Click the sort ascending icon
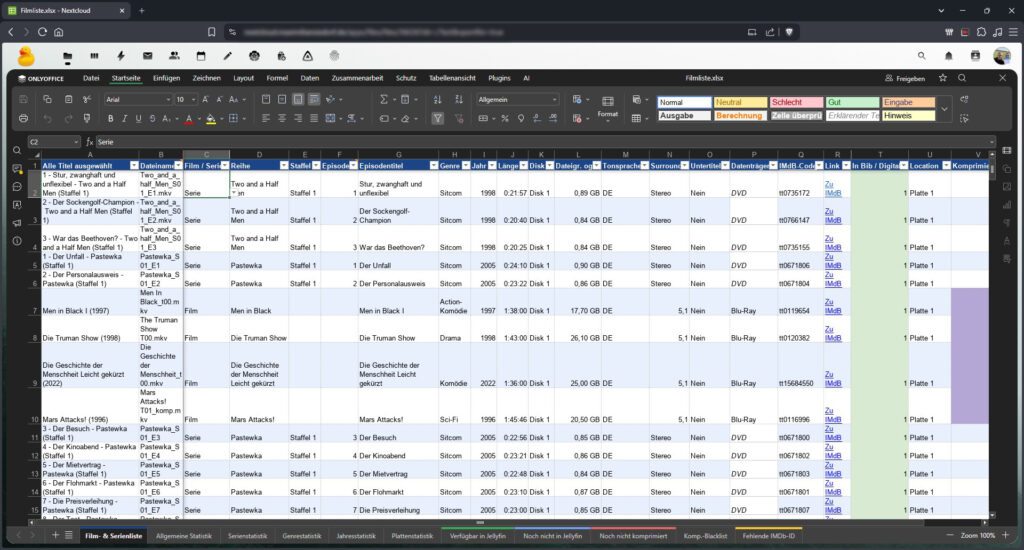 point(438,100)
